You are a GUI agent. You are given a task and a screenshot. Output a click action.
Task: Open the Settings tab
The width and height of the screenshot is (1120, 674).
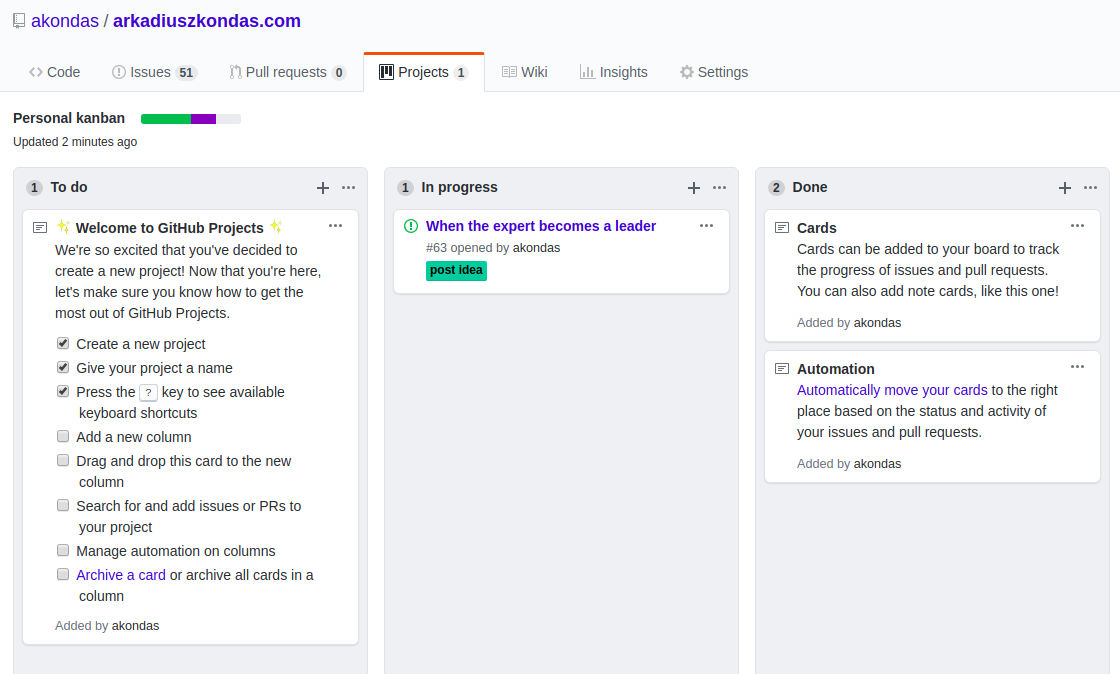tap(714, 72)
